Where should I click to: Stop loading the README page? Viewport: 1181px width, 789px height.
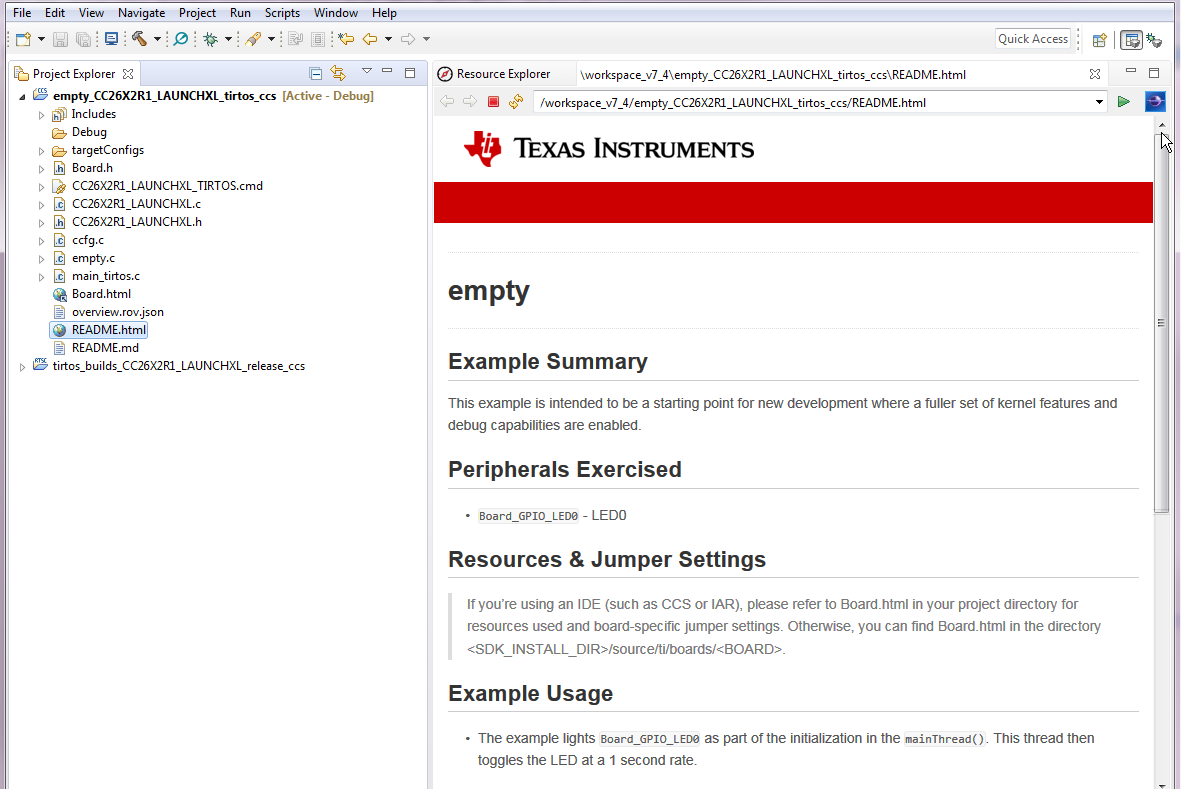(x=492, y=101)
